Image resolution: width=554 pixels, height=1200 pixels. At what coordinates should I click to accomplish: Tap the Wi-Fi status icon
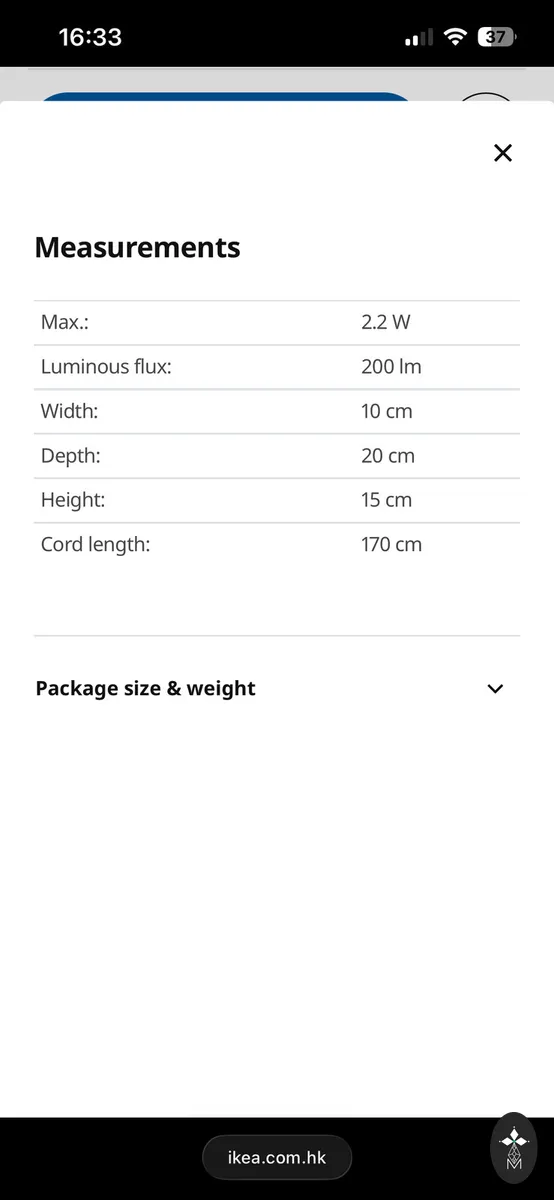[456, 38]
